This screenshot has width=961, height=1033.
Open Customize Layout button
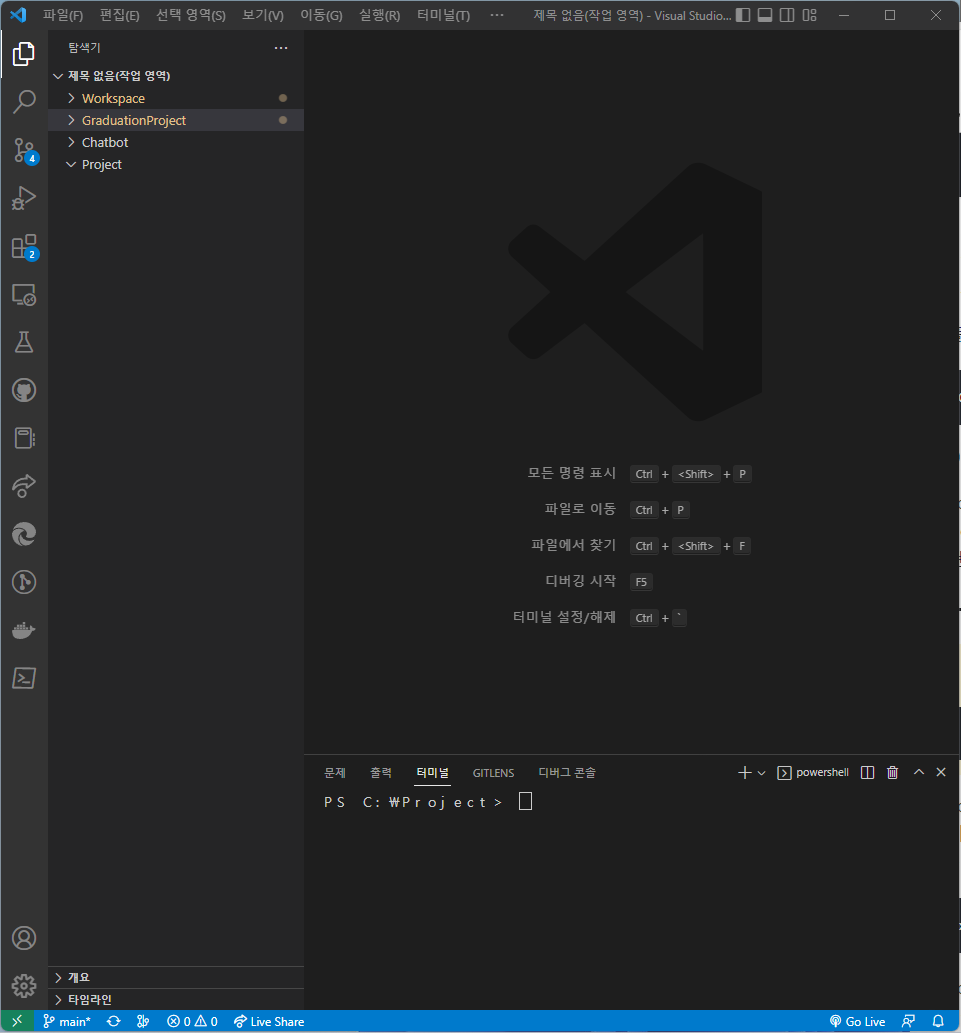(x=810, y=15)
